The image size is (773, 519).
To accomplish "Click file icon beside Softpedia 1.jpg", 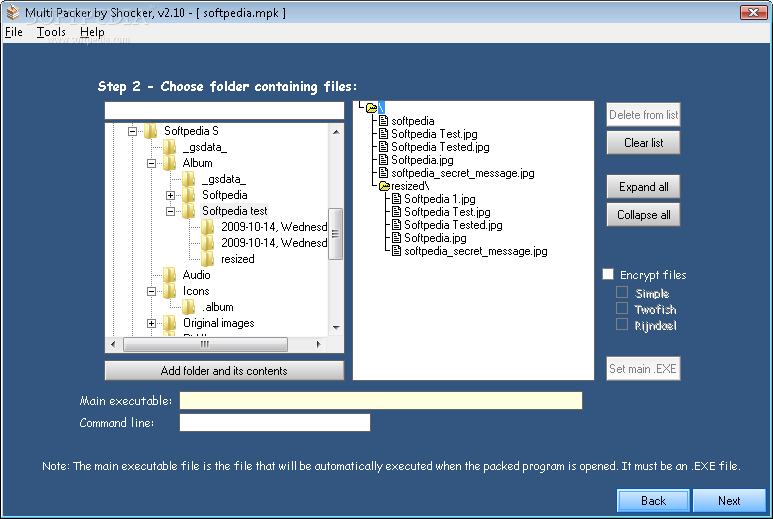I will tap(396, 199).
